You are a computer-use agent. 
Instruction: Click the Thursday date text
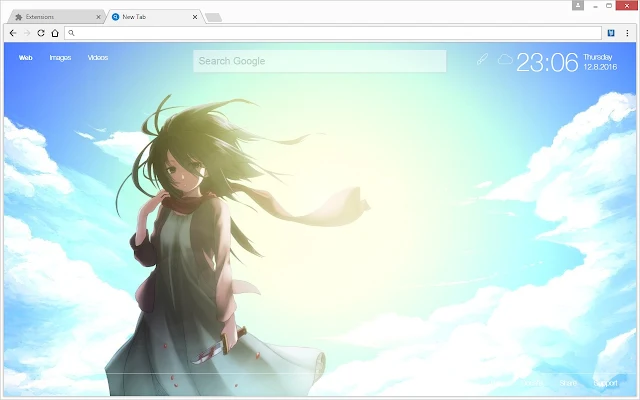click(x=598, y=57)
